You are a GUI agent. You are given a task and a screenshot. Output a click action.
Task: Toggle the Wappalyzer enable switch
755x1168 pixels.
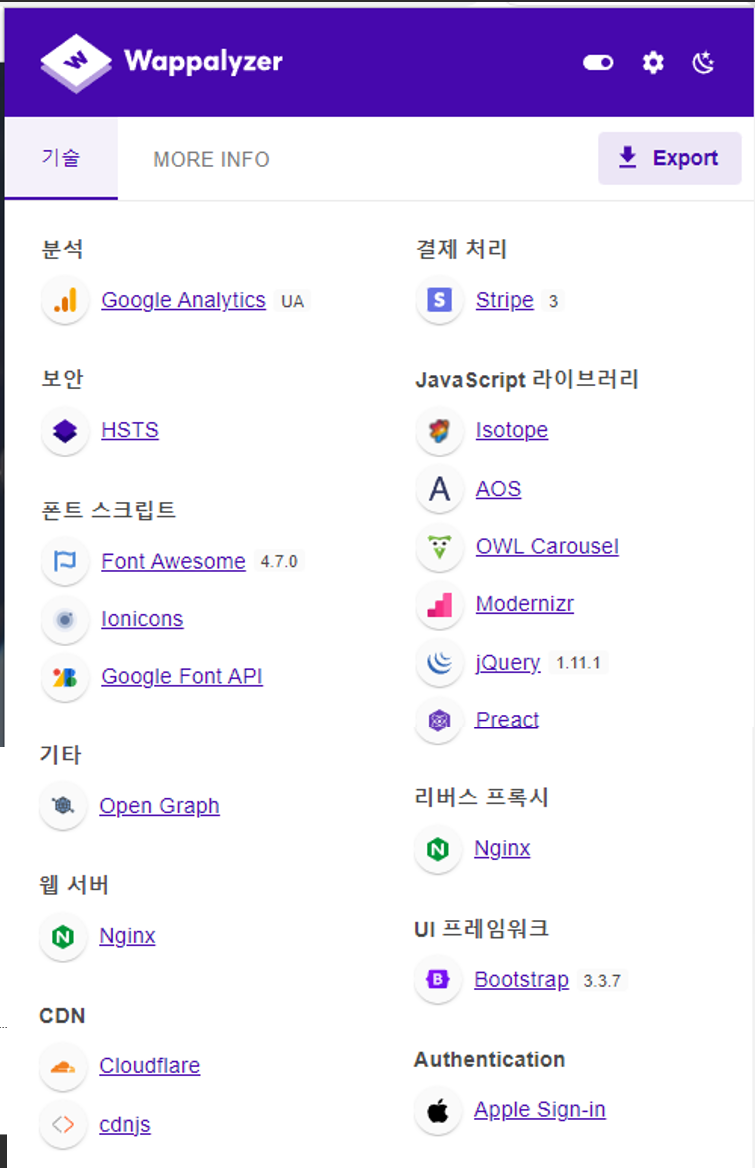(598, 63)
